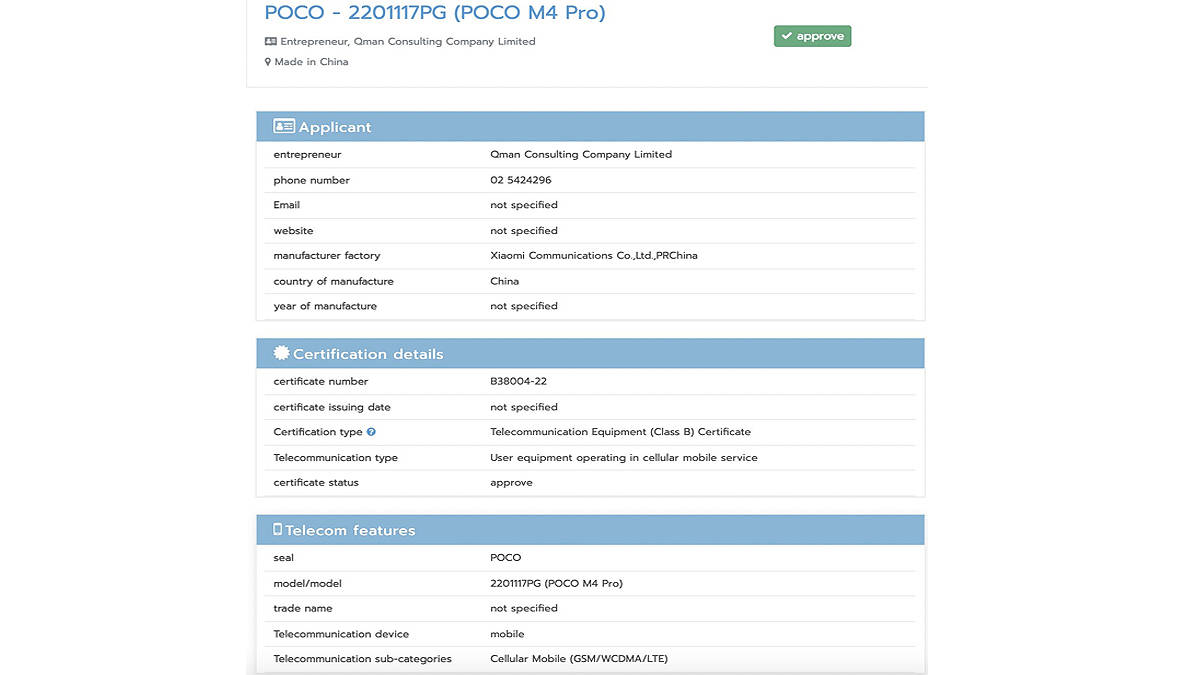Open the POCO - 2201117PG (POCO M4 Pro) title link
This screenshot has width=1200, height=675.
434,13
